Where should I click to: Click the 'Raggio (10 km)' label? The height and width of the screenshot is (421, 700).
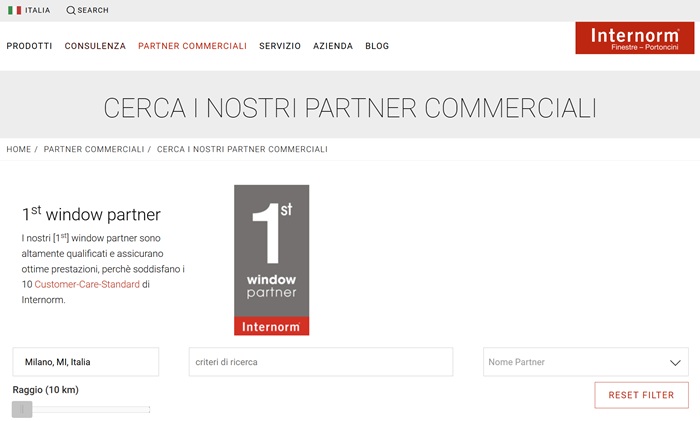click(46, 390)
